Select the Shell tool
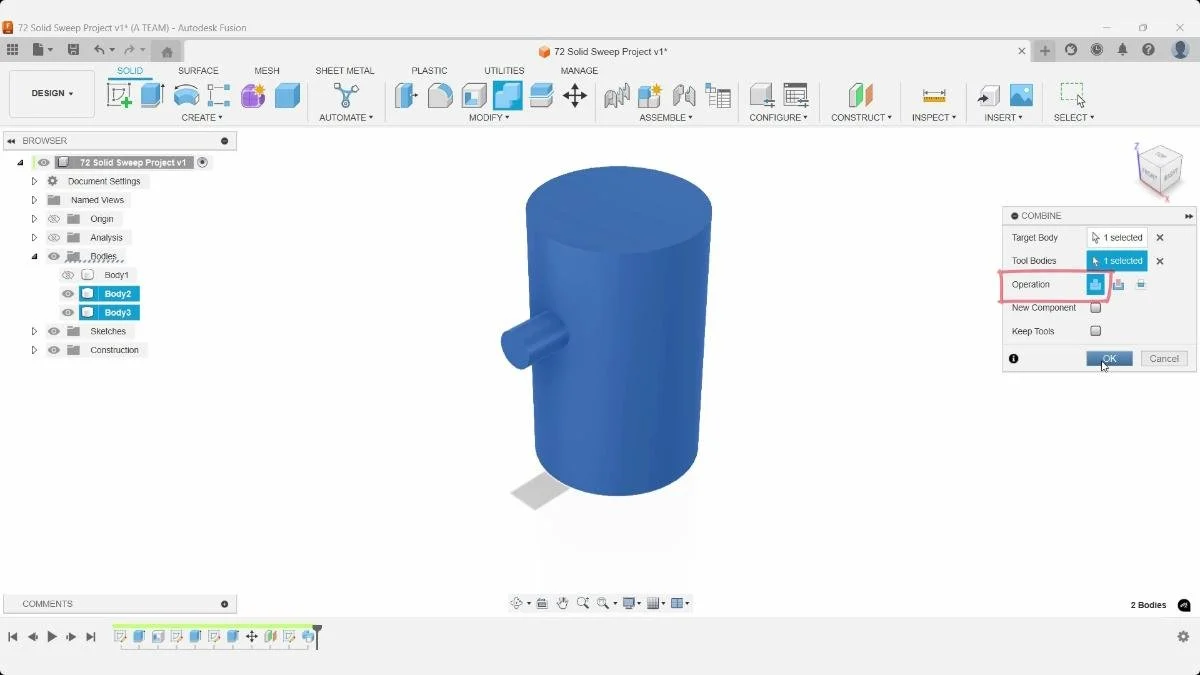Screen dimensions: 1200x675 point(474,95)
